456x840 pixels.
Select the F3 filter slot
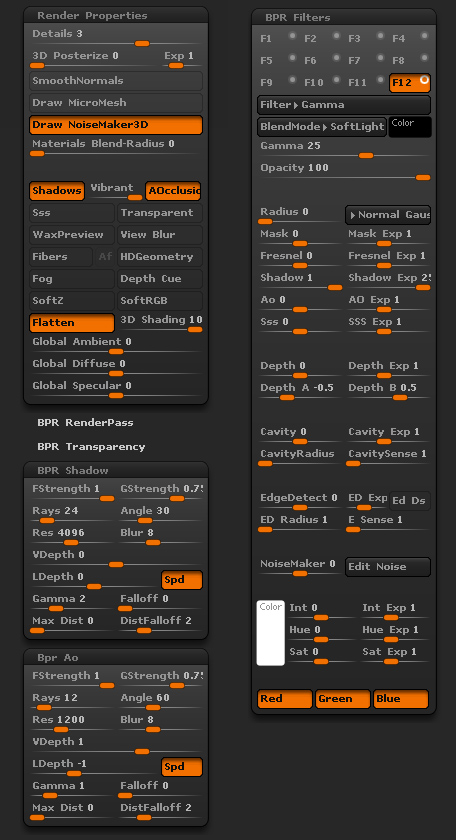tap(366, 39)
